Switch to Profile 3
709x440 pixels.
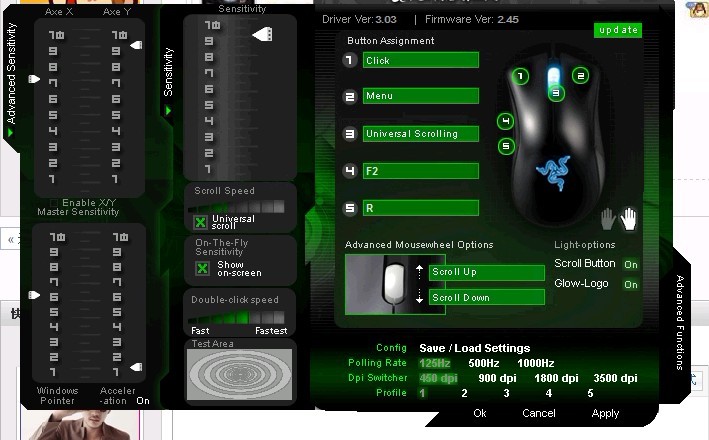pos(506,393)
